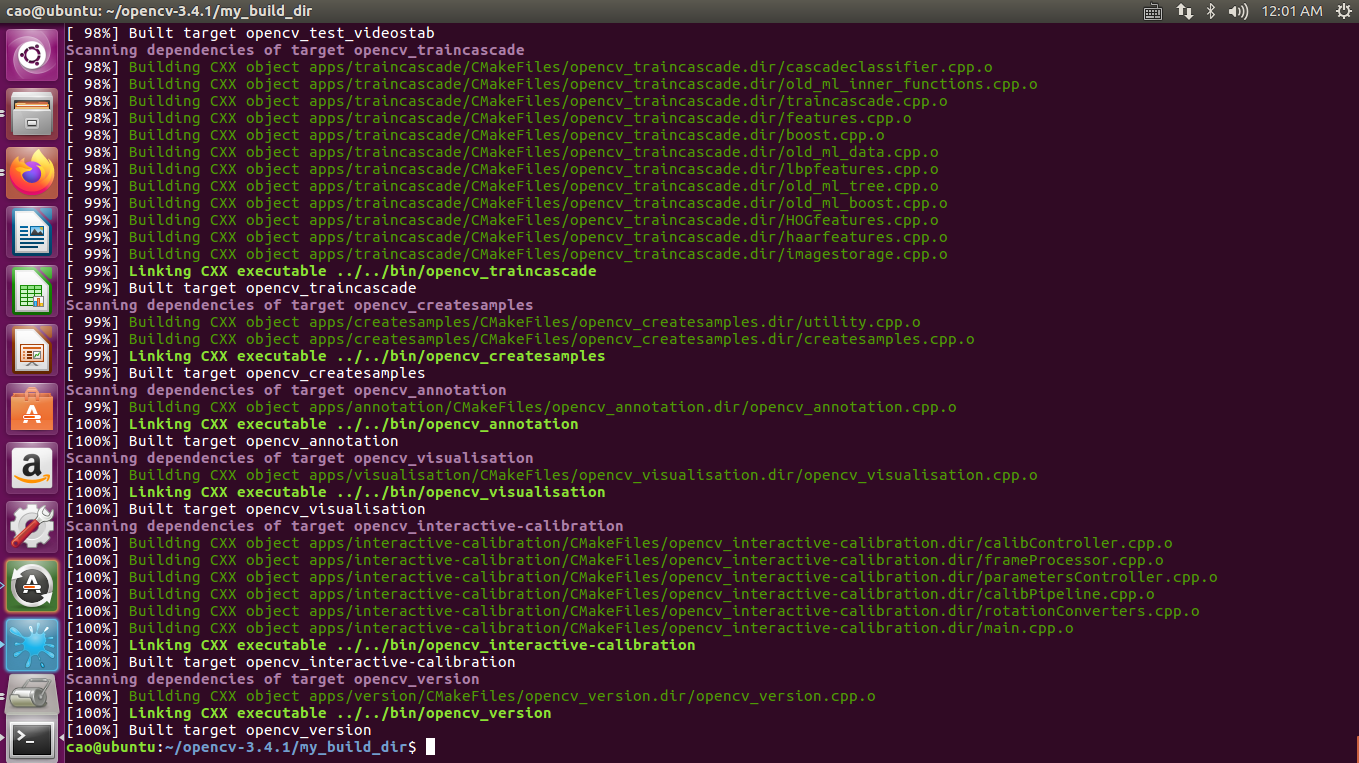Click 'Built target opencv_annotation' line

pos(232,441)
